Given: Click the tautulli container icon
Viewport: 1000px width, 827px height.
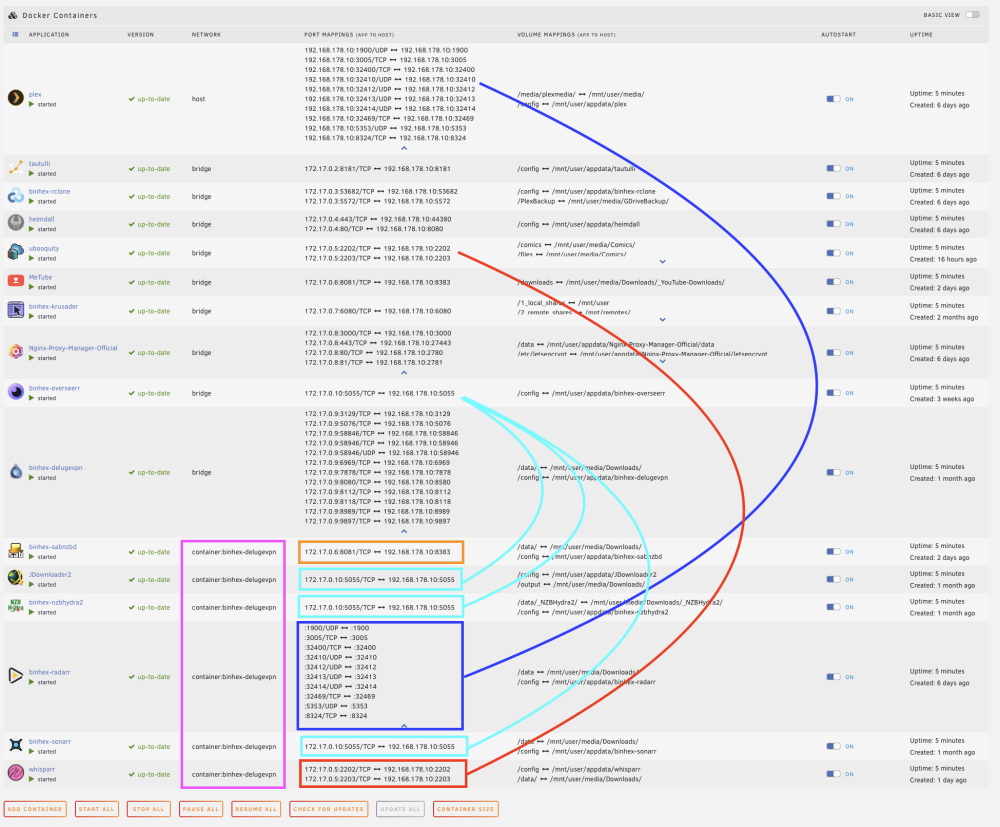Looking at the screenshot, I should pyautogui.click(x=15, y=168).
